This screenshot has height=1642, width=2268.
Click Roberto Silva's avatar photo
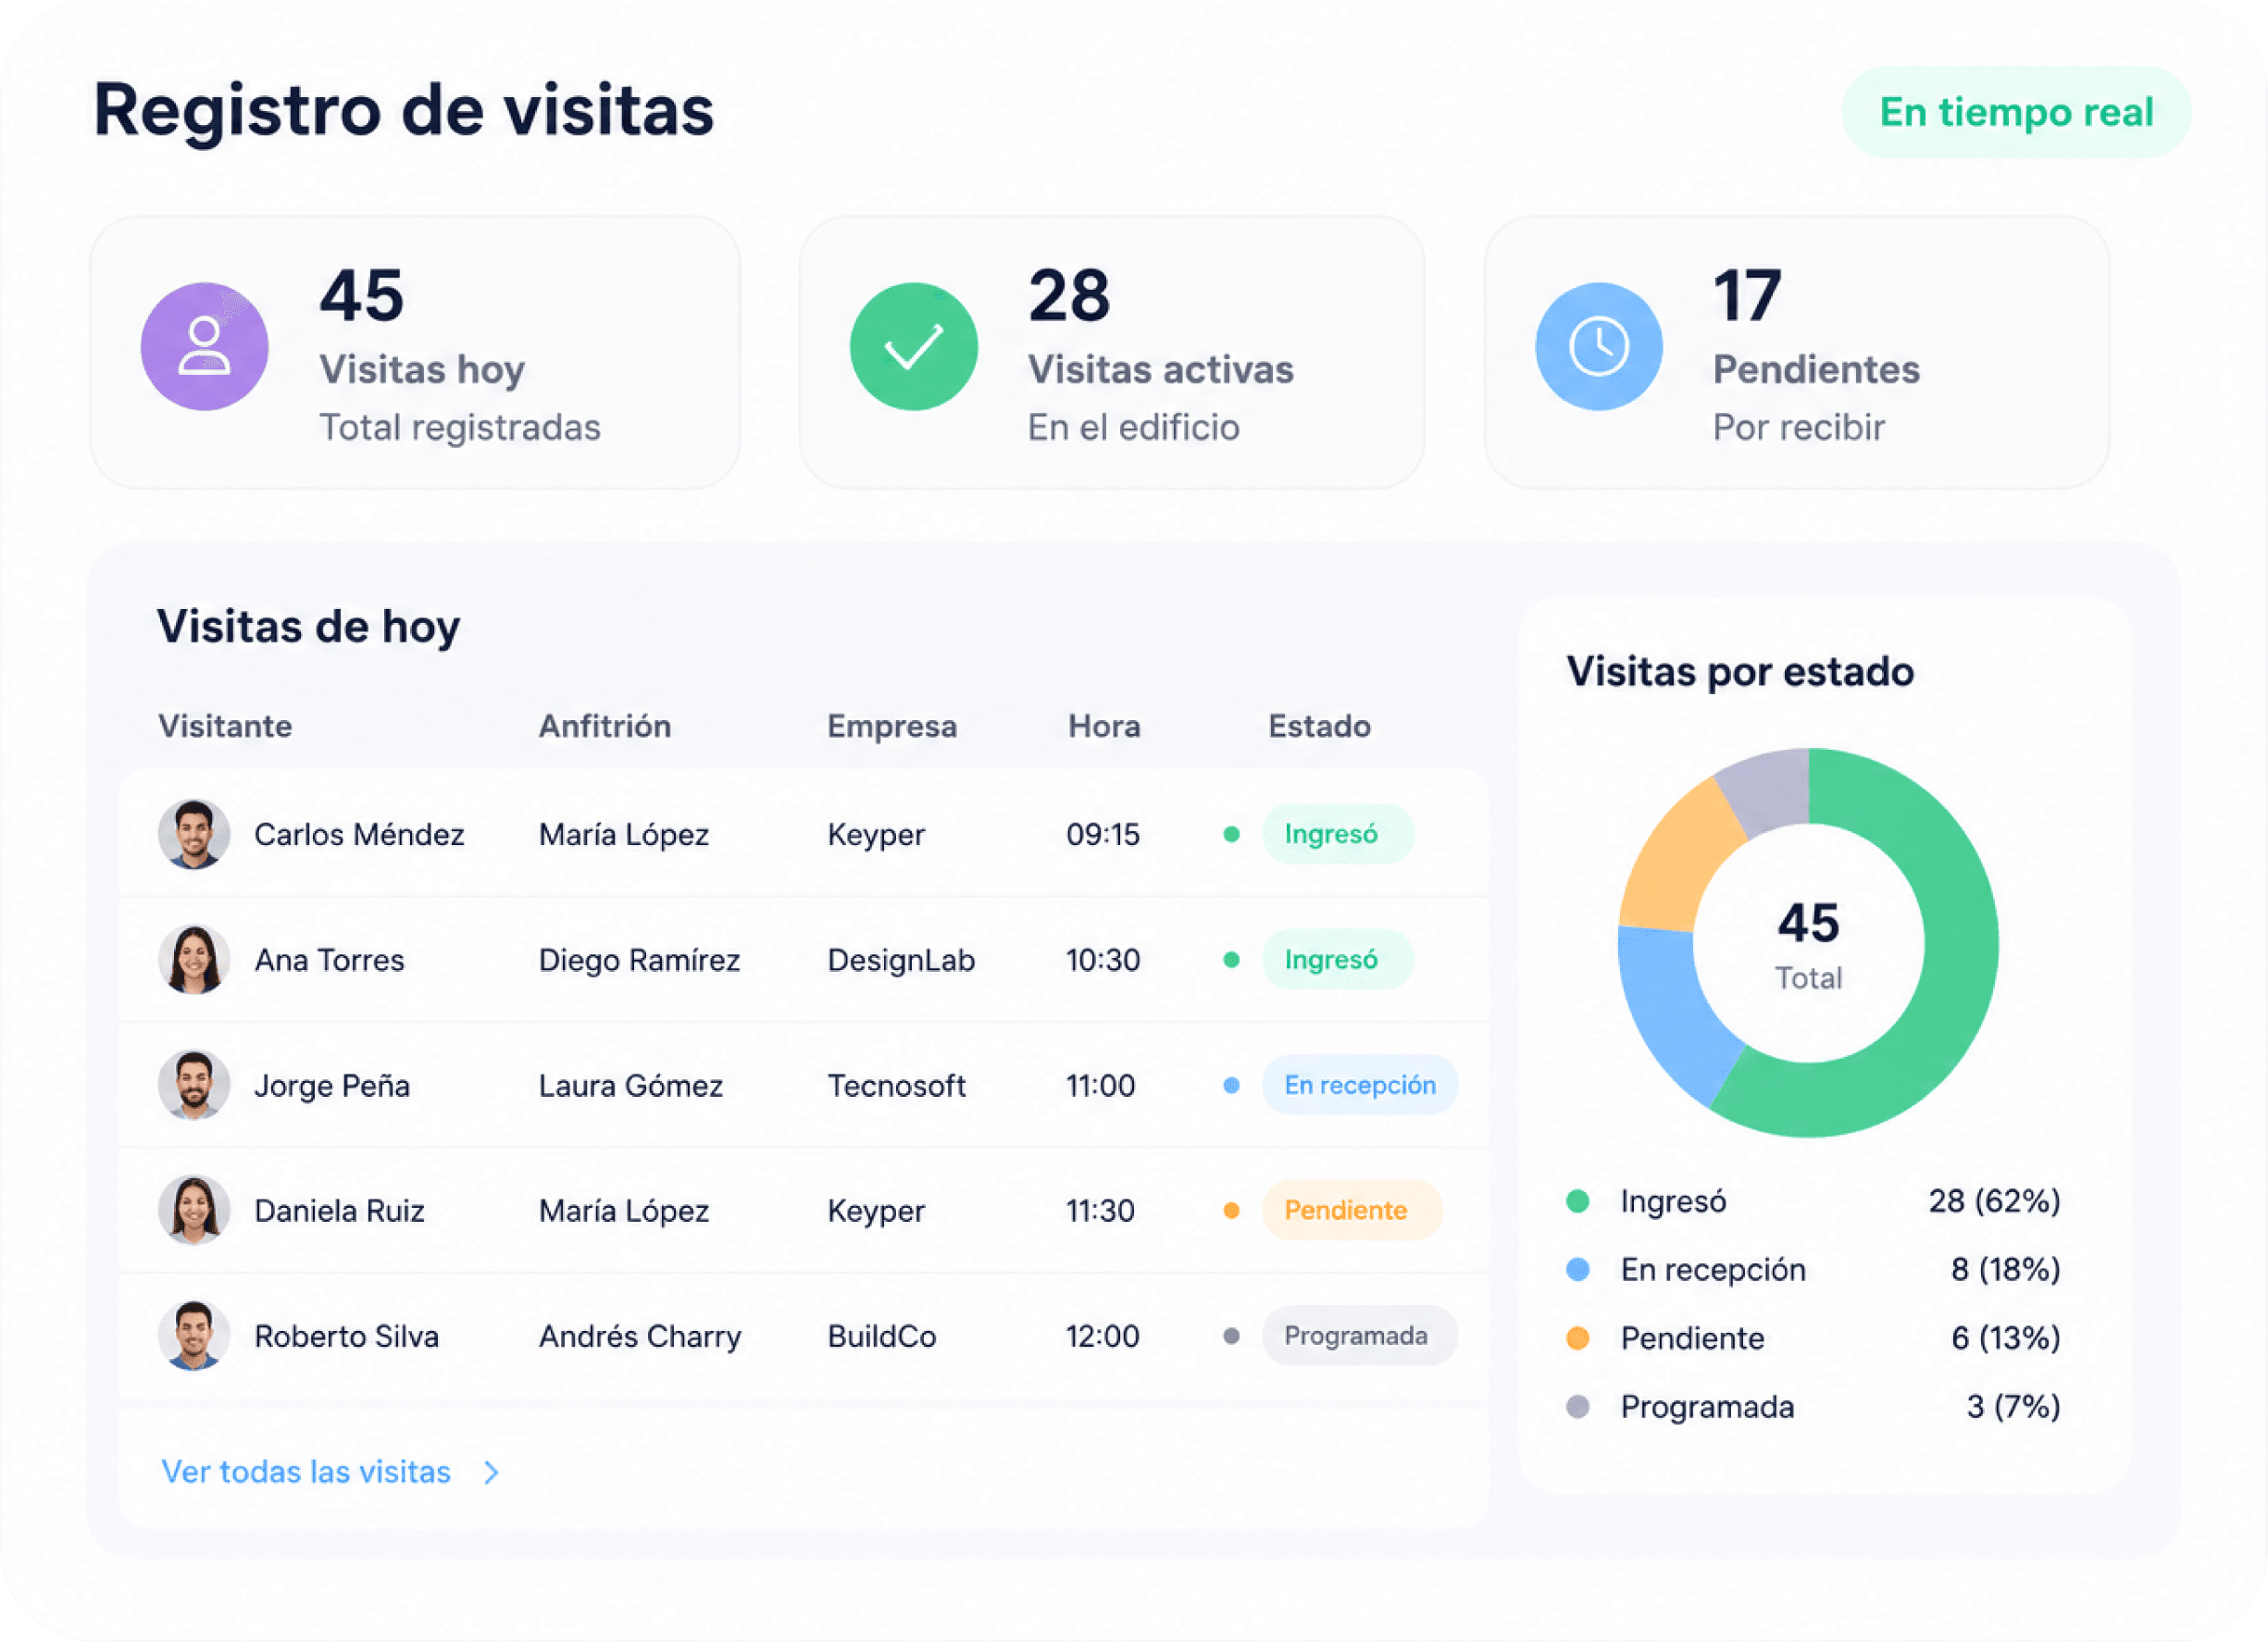coord(194,1336)
